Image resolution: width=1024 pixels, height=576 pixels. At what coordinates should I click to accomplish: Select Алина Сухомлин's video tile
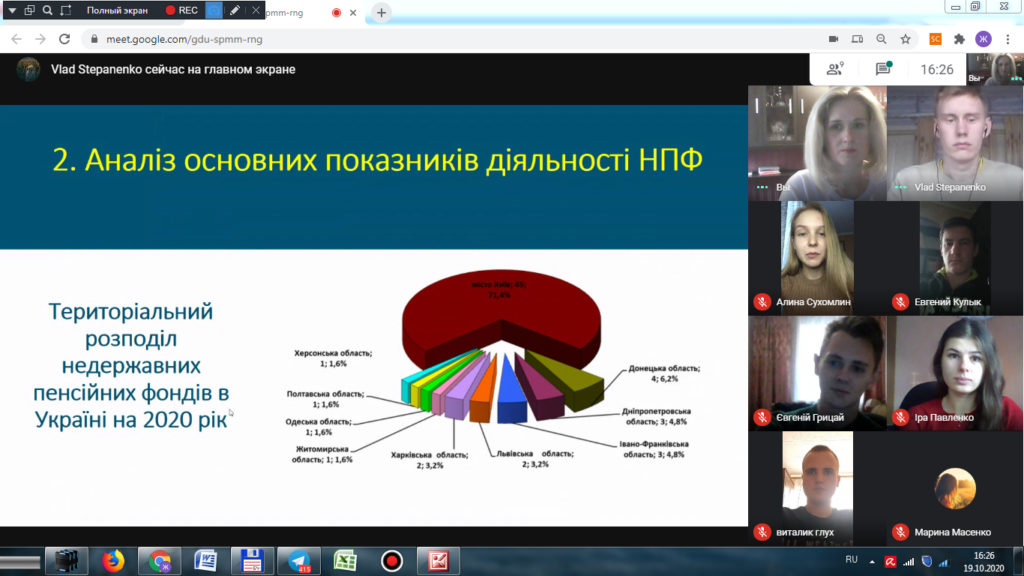[817, 257]
